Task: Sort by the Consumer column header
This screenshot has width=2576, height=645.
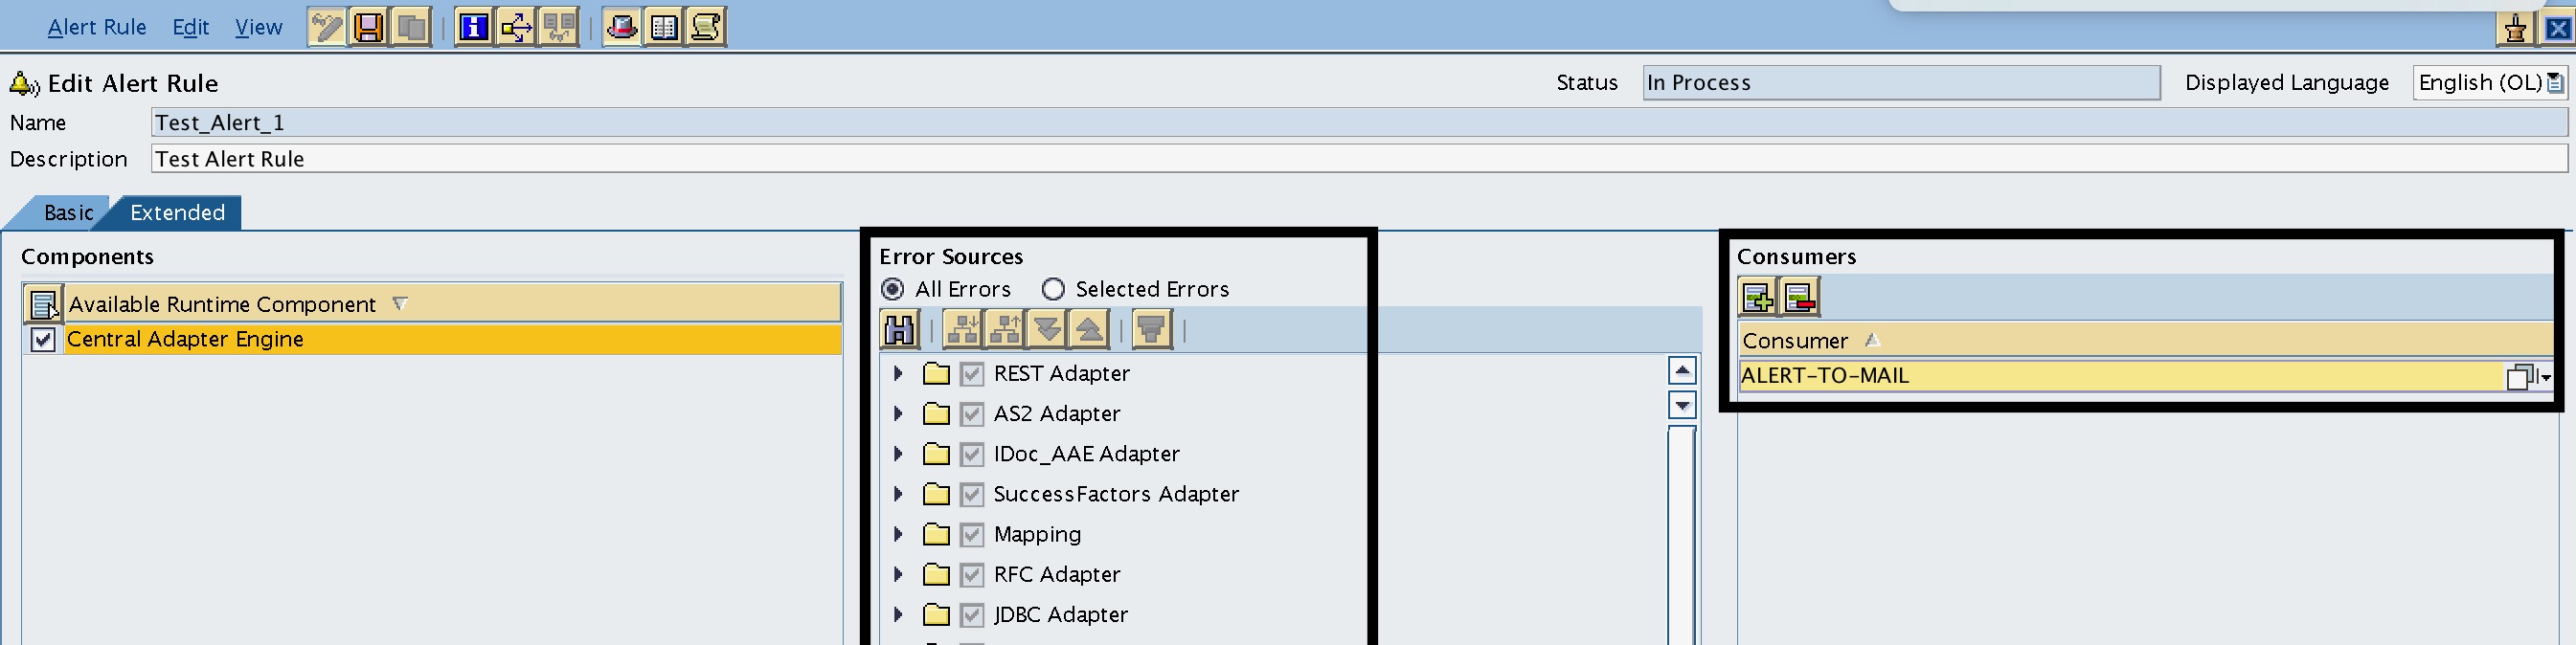Action: click(x=1795, y=340)
